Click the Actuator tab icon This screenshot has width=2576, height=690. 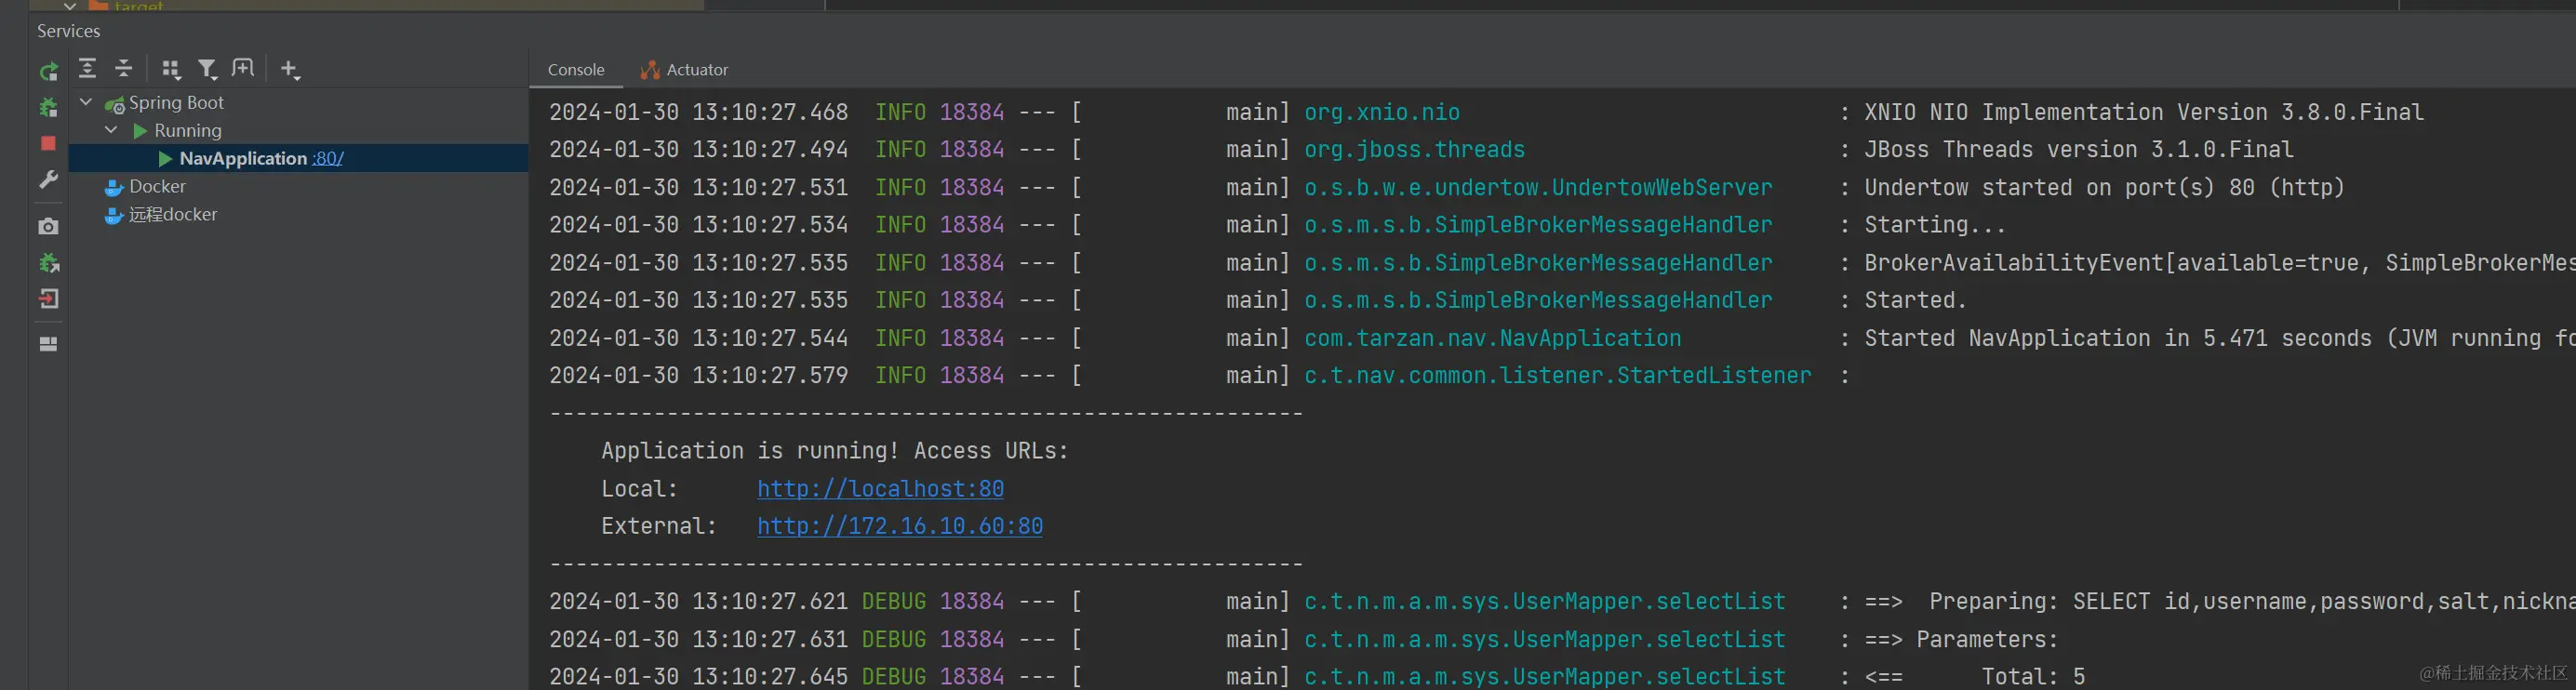650,70
